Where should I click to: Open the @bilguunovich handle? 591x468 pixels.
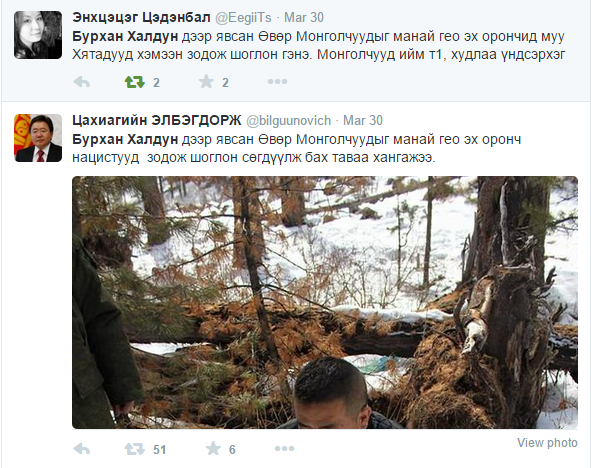point(288,121)
